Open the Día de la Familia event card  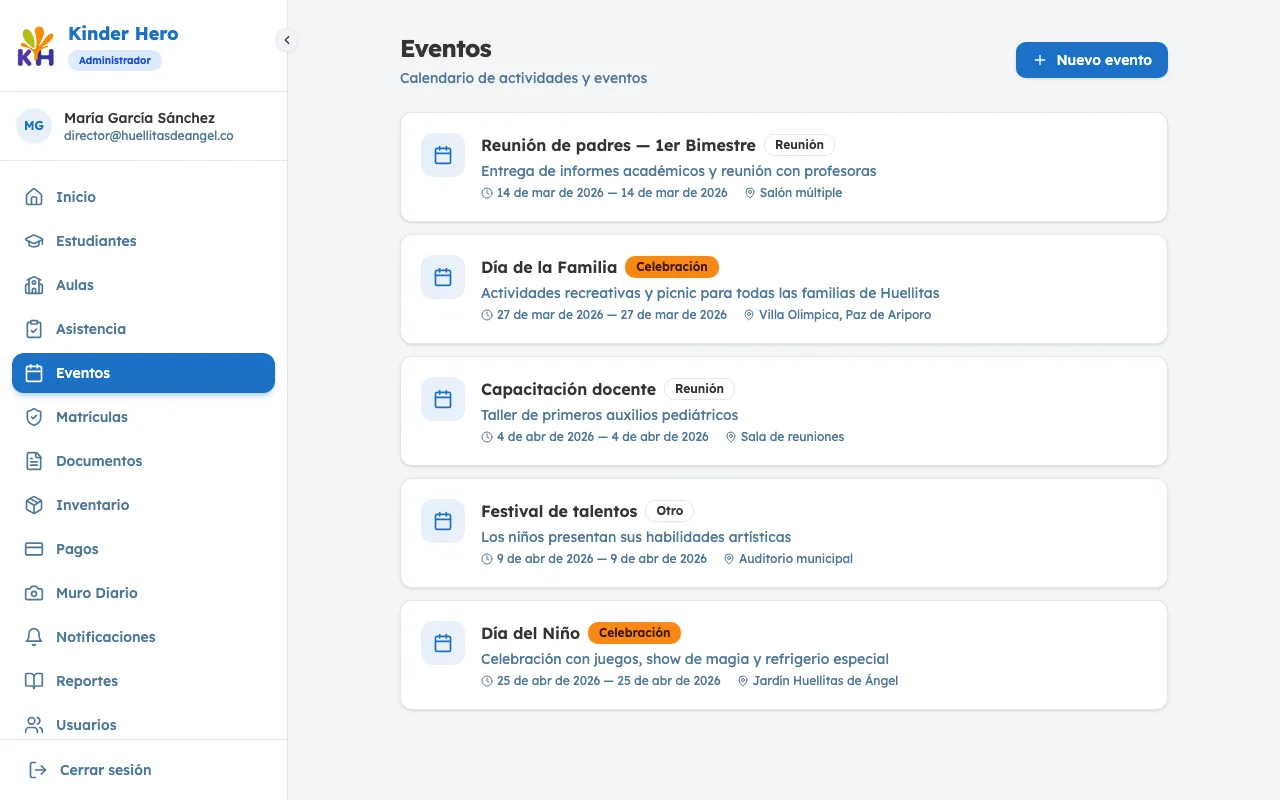pos(784,289)
